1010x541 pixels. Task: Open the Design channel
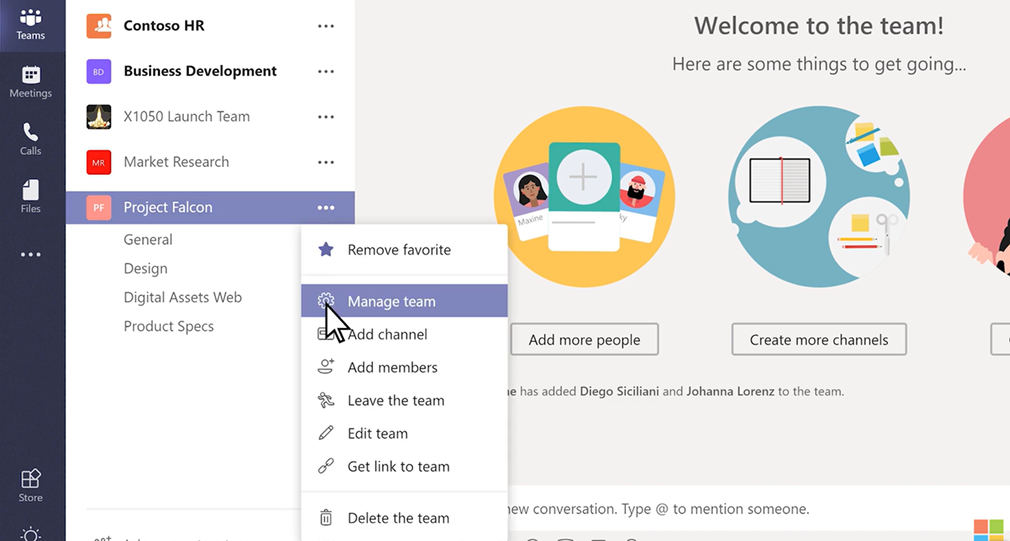[x=146, y=269]
